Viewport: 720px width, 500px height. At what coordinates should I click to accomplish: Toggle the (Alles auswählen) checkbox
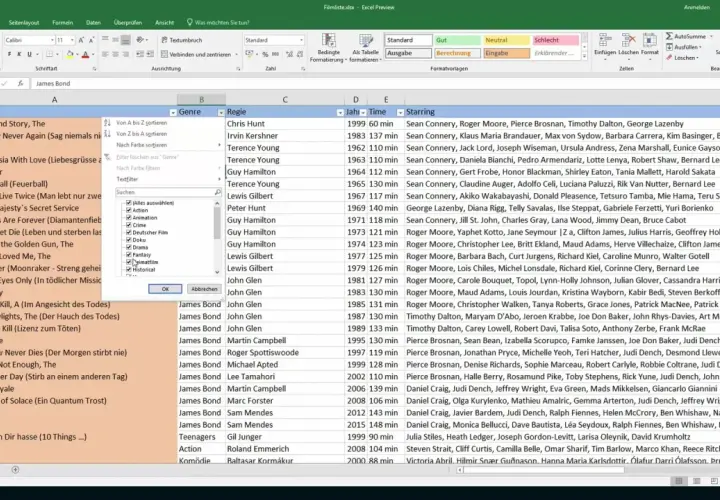[129, 202]
